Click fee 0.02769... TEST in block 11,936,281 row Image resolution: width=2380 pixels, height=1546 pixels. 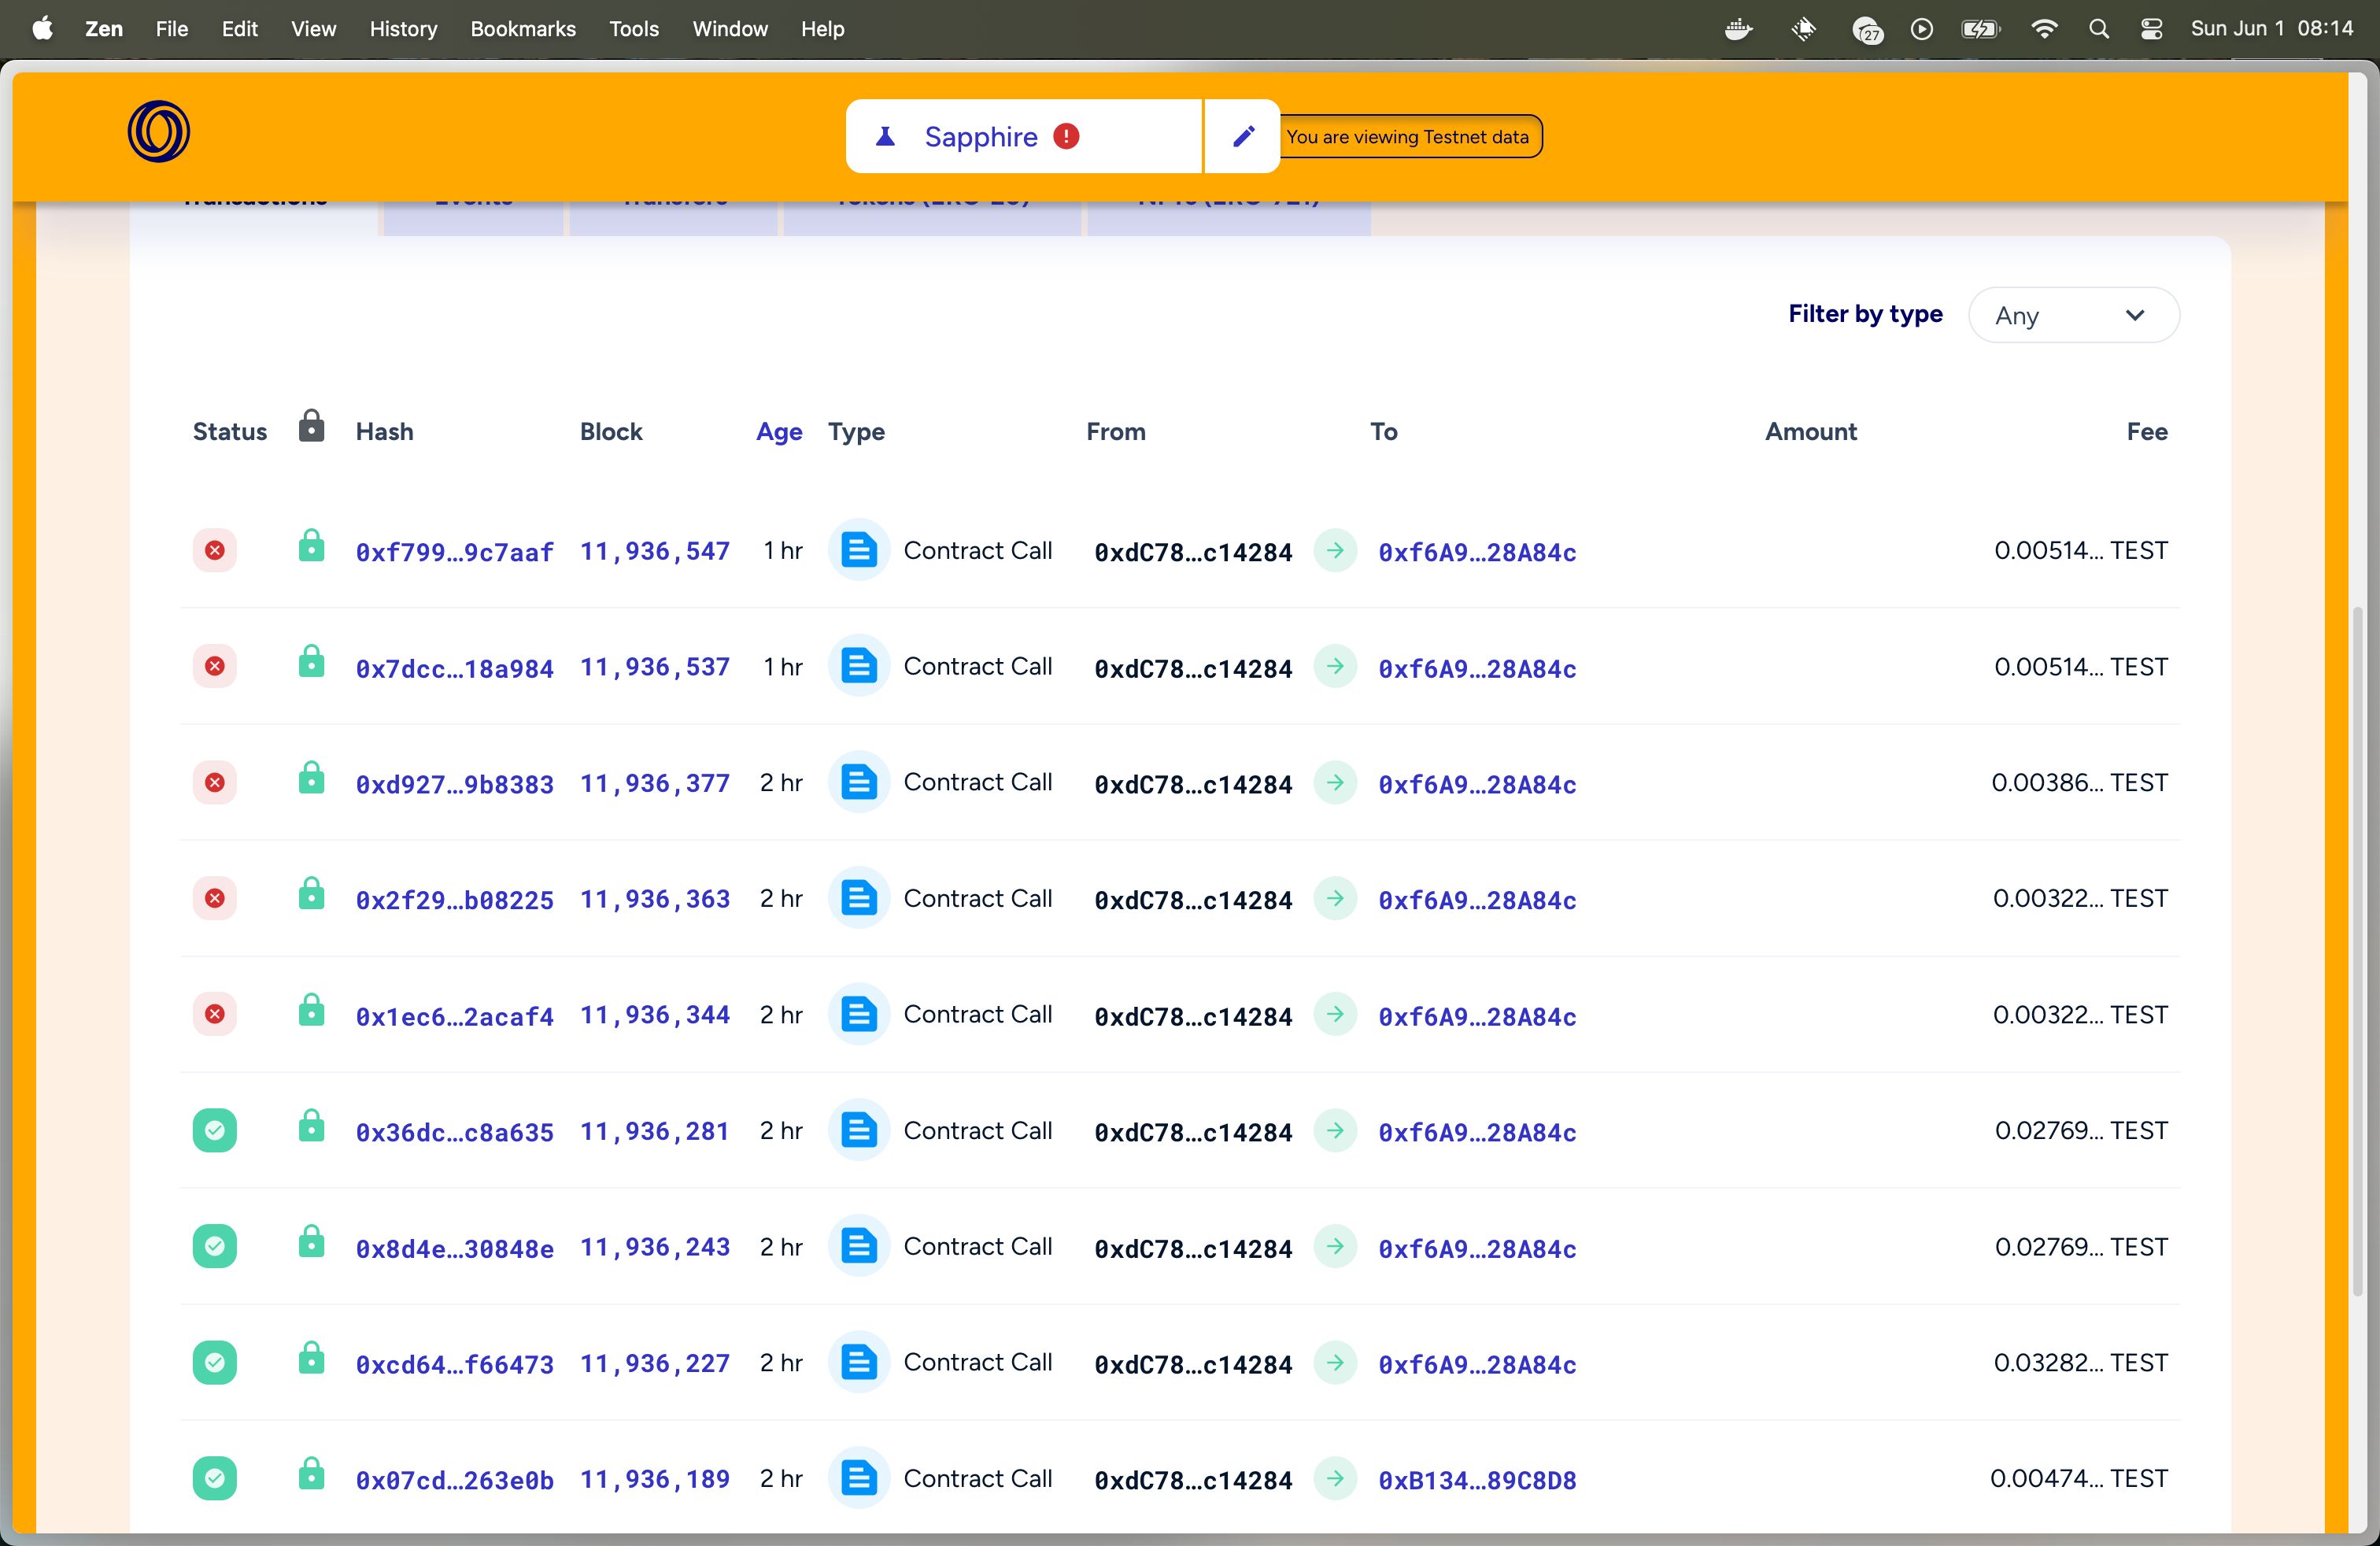coord(2081,1130)
